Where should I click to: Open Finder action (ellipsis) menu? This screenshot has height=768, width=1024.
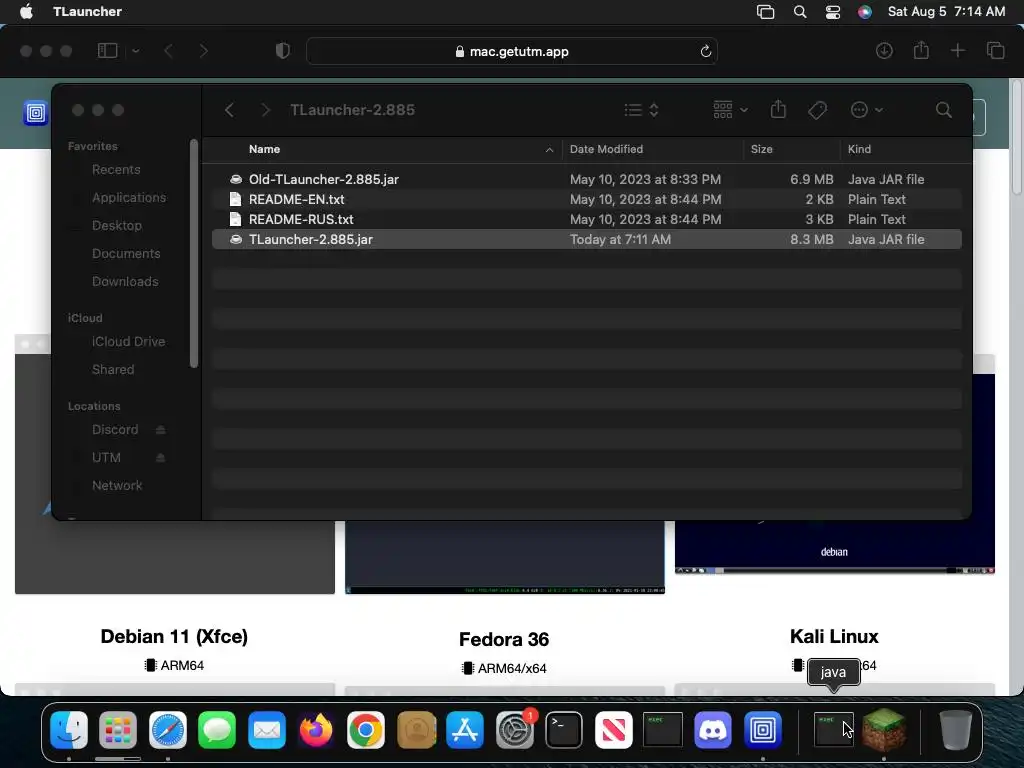click(867, 110)
